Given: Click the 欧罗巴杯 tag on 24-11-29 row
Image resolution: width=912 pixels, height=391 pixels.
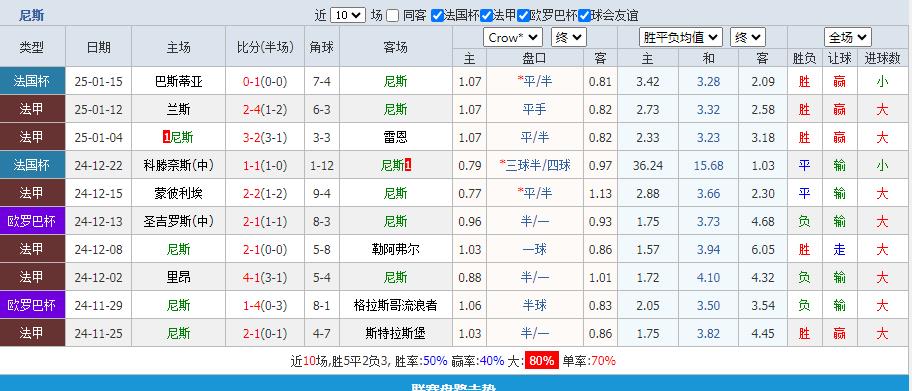Looking at the screenshot, I should point(32,305).
